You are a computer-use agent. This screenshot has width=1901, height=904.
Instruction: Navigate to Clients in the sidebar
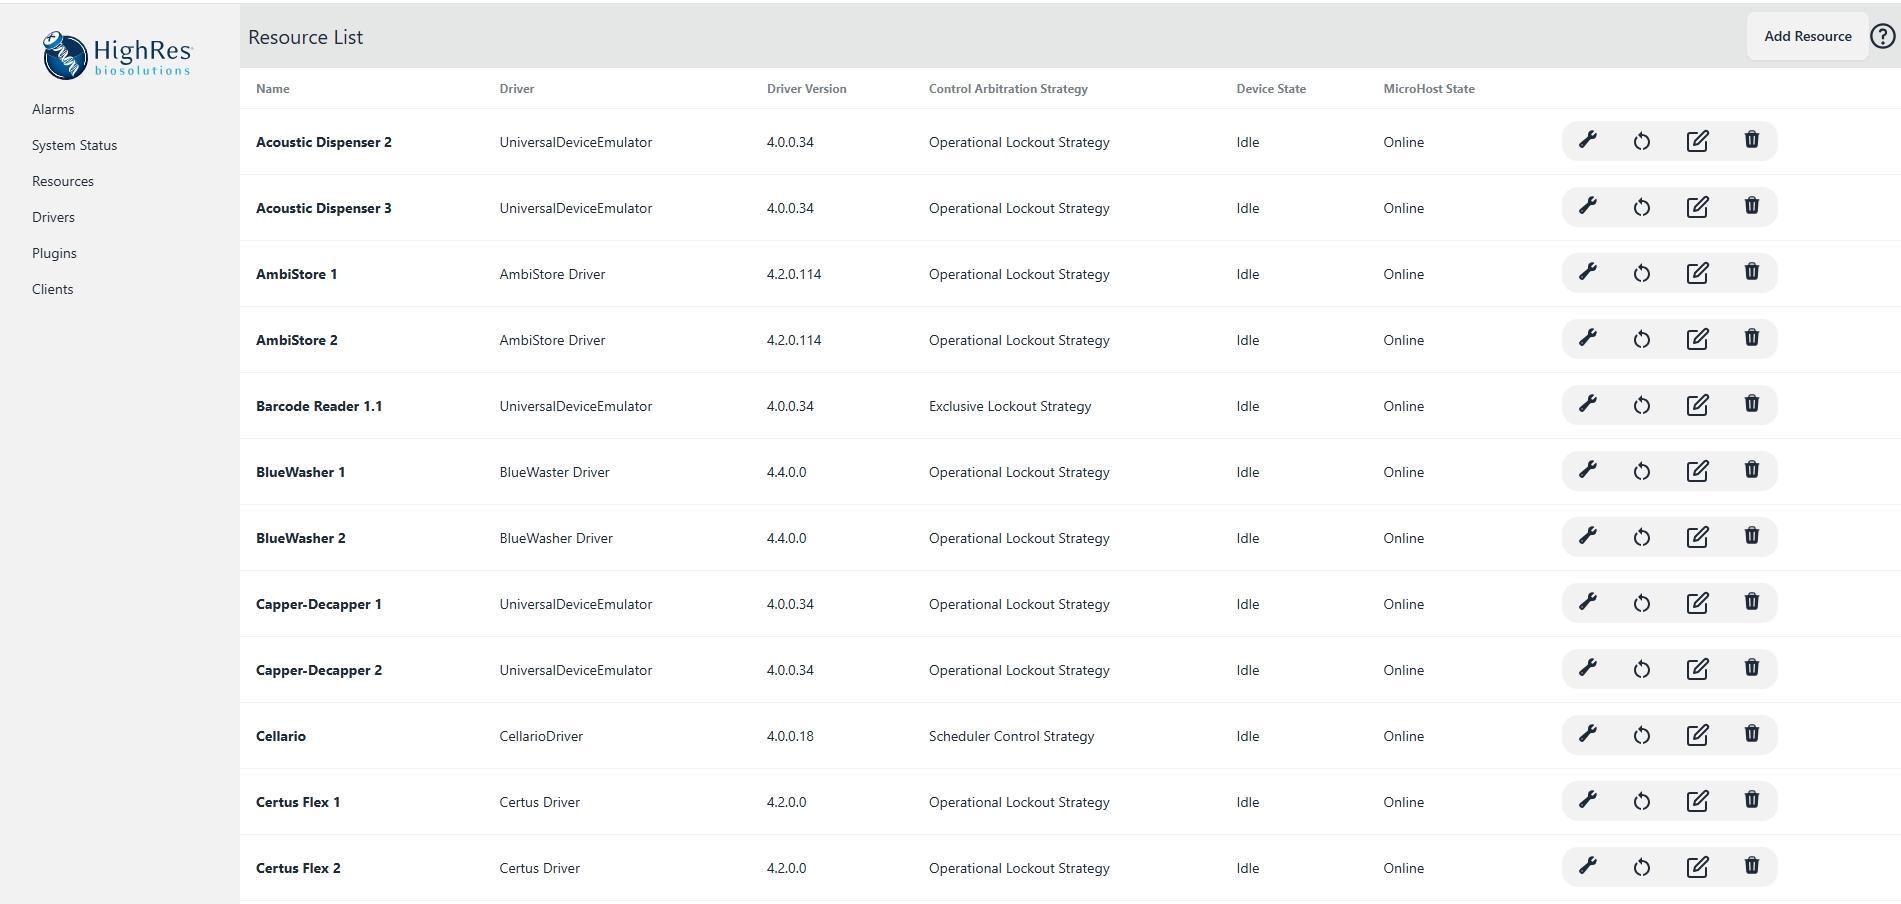point(52,289)
